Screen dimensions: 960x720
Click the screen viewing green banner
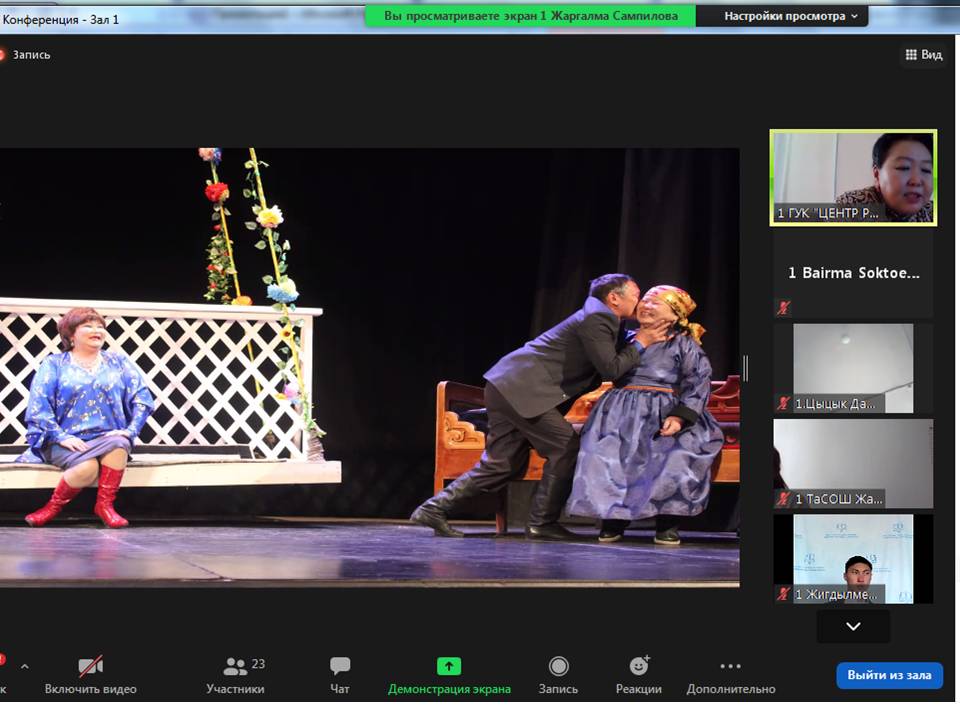click(x=530, y=16)
